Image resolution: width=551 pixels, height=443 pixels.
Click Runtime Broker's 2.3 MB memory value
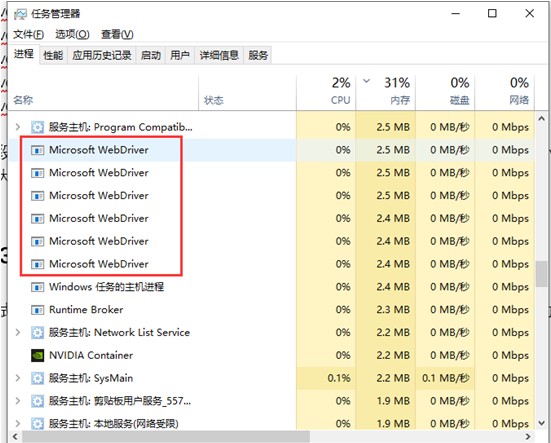click(393, 310)
